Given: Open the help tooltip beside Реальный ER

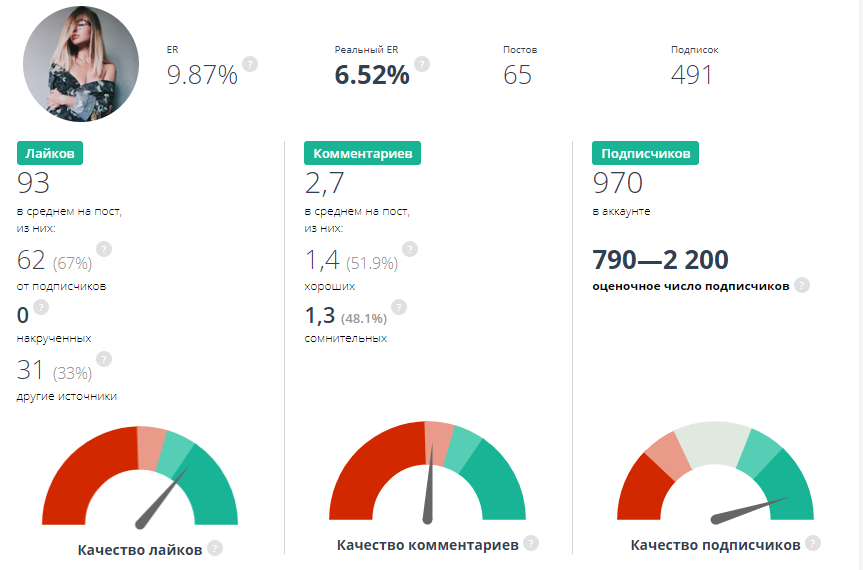Looking at the screenshot, I should click(x=422, y=64).
